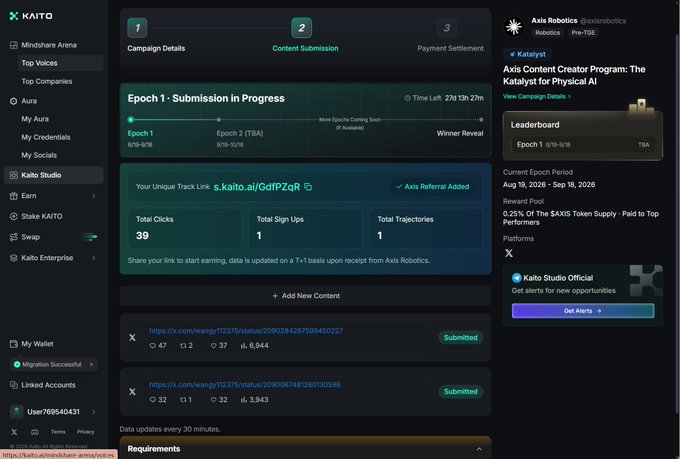680x459 pixels.
Task: Open View Campaign Details link
Action: 537,96
